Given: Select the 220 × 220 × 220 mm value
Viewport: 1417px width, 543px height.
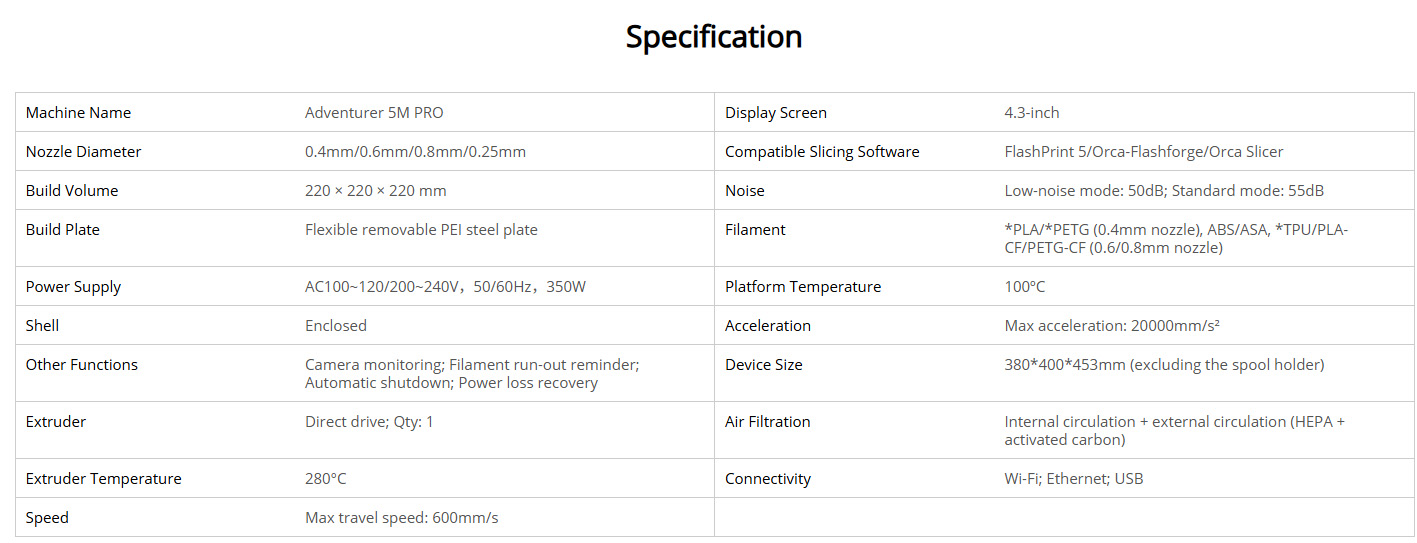Looking at the screenshot, I should click(x=375, y=191).
